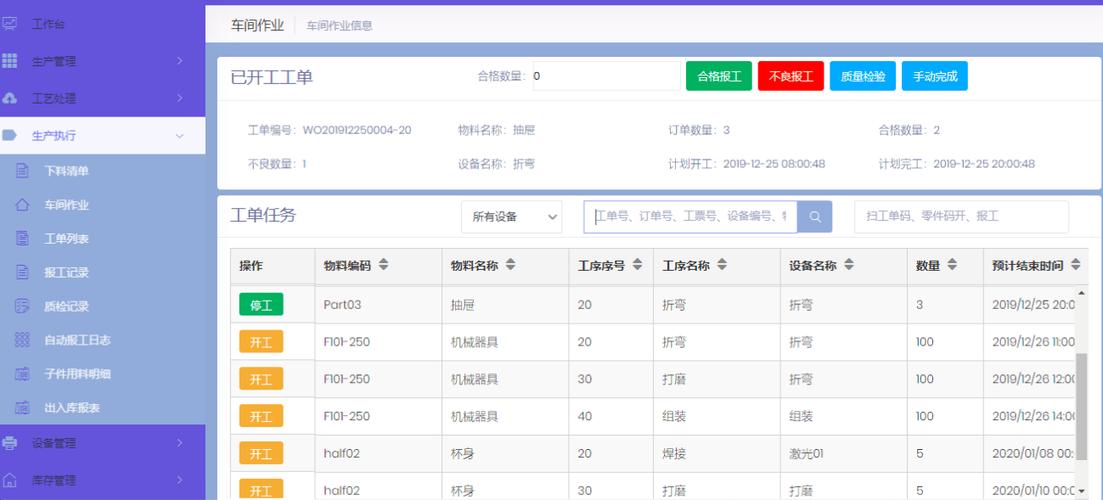The height and width of the screenshot is (500, 1103).
Task: Click 开工 for F101-250 组装 row
Action: coord(261,416)
